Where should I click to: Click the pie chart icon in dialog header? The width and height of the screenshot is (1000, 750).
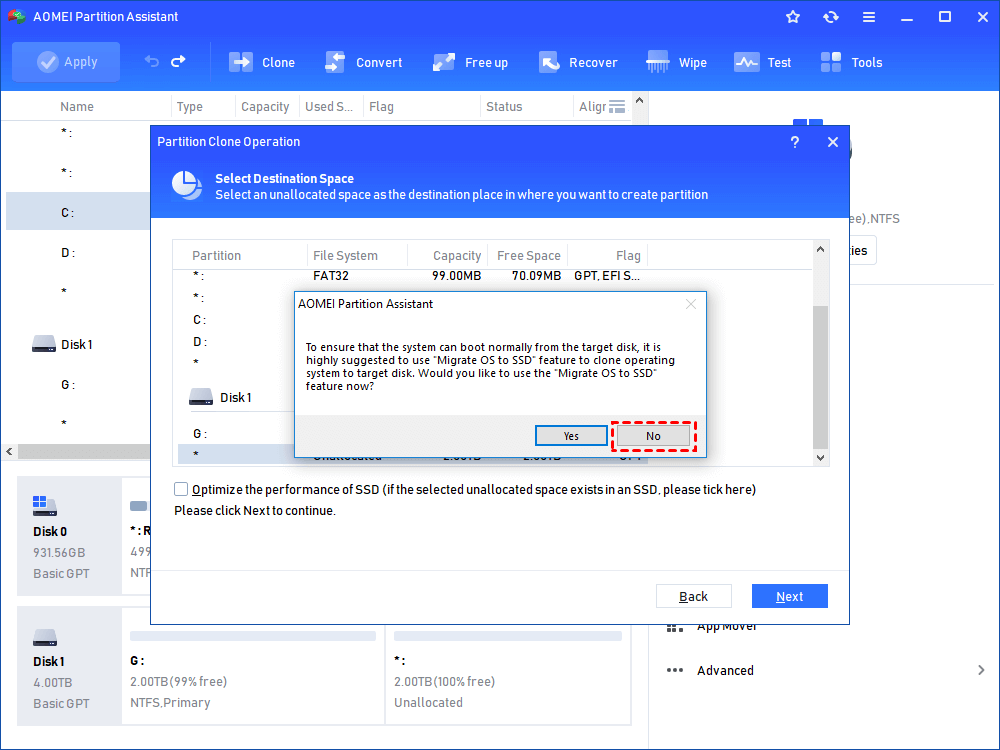click(187, 186)
